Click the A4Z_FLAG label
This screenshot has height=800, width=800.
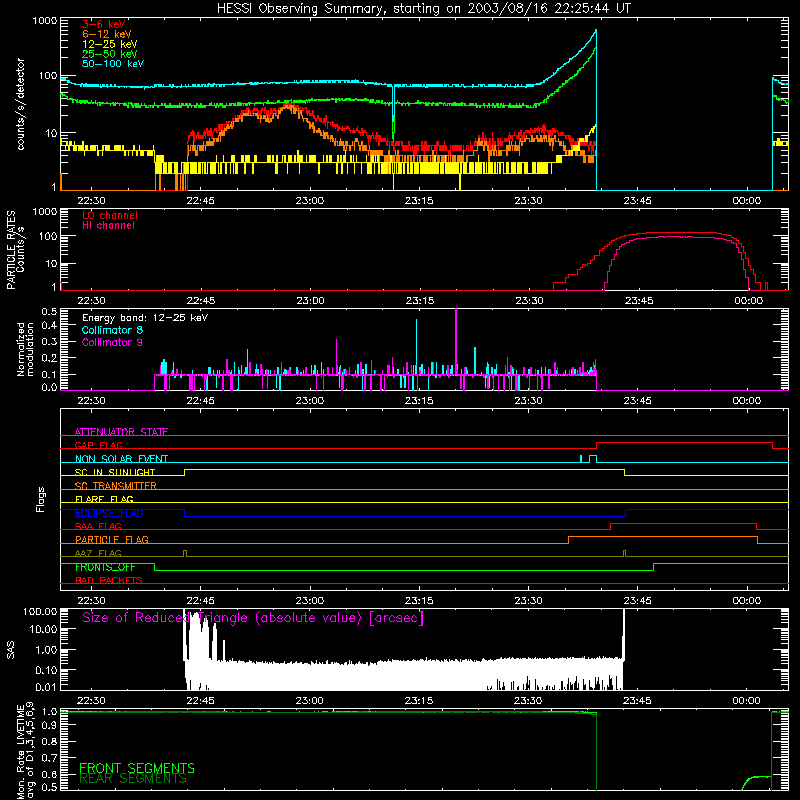pyautogui.click(x=98, y=553)
